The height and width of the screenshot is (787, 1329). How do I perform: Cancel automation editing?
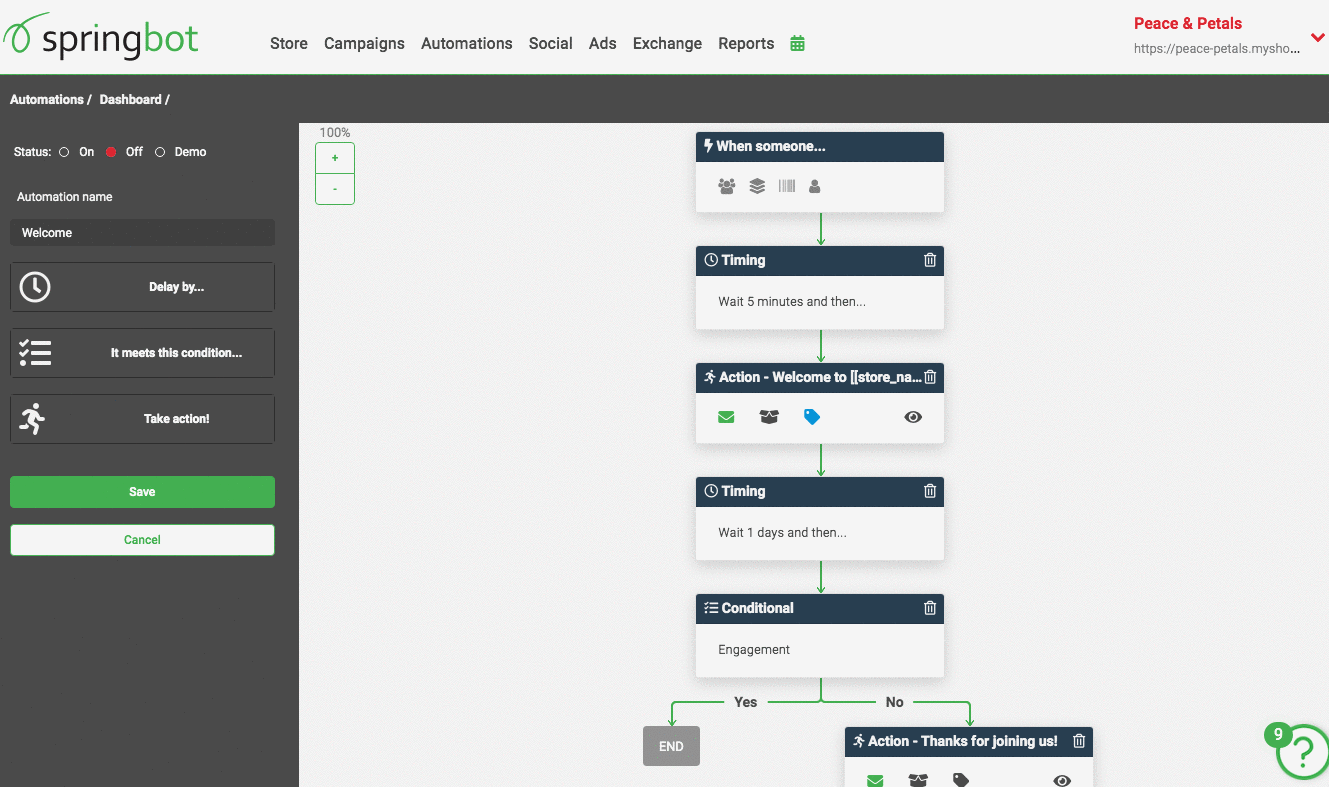pyautogui.click(x=142, y=540)
